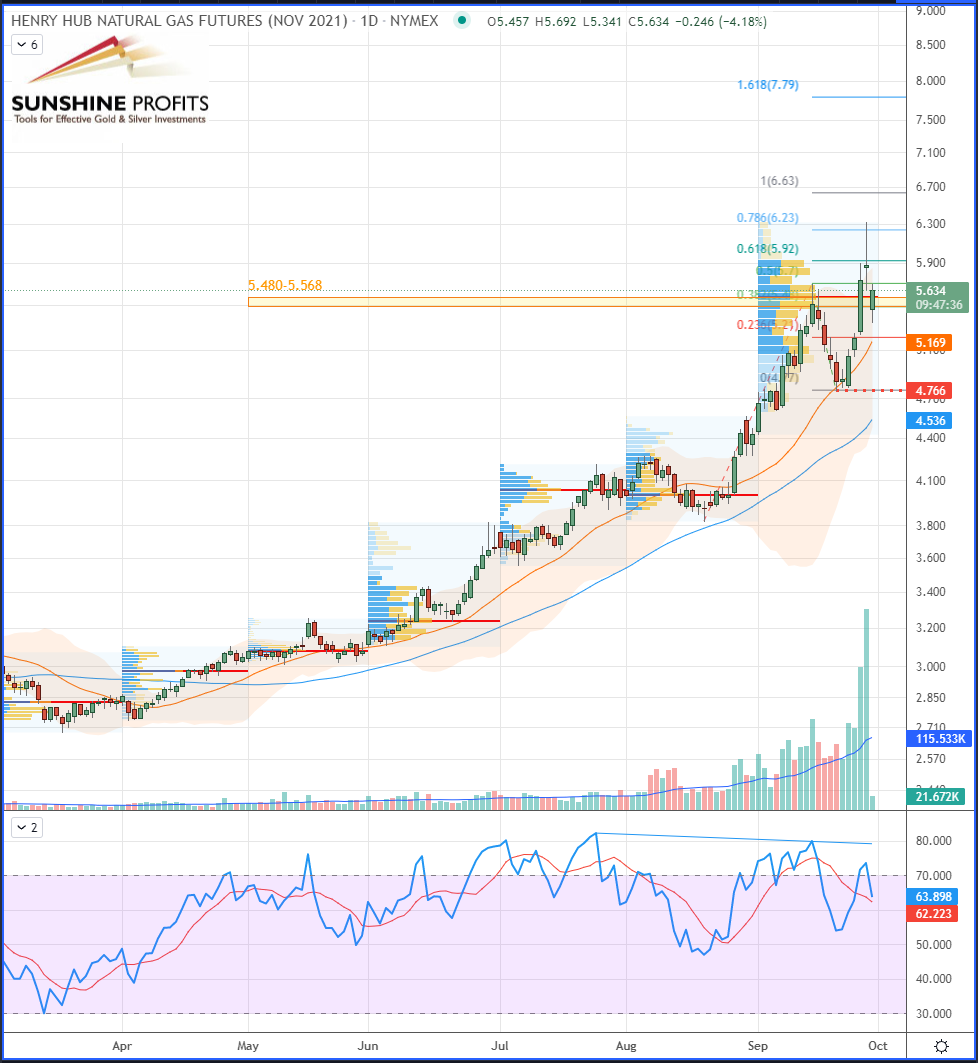Click the May date on time axis
The width and height of the screenshot is (978, 1063).
(248, 1046)
